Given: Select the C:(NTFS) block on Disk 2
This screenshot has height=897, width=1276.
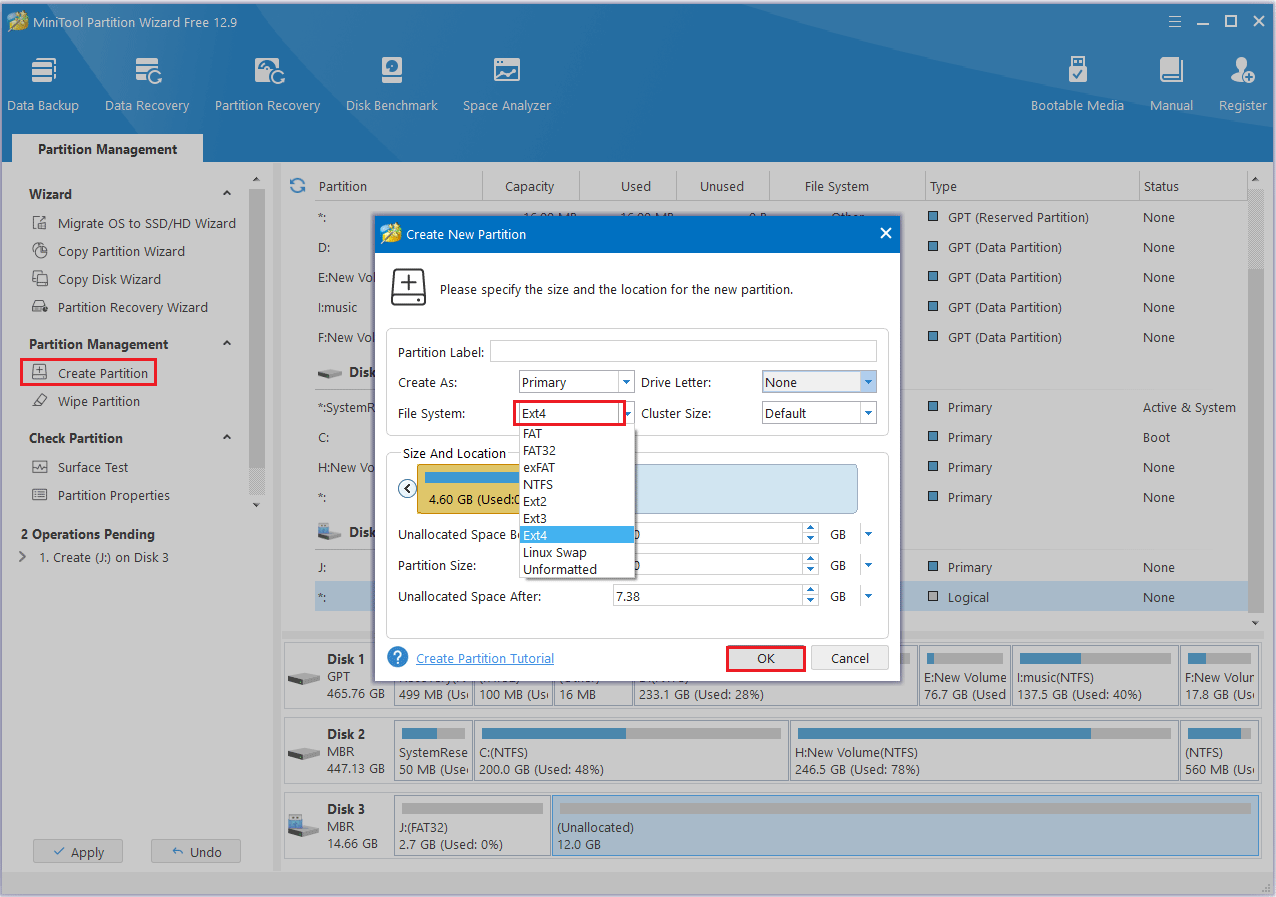Looking at the screenshot, I should pos(631,751).
